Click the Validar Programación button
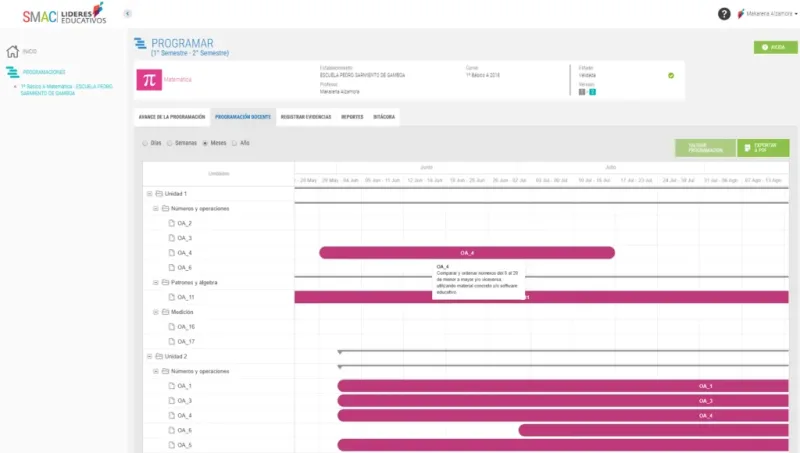This screenshot has width=800, height=453. point(706,148)
